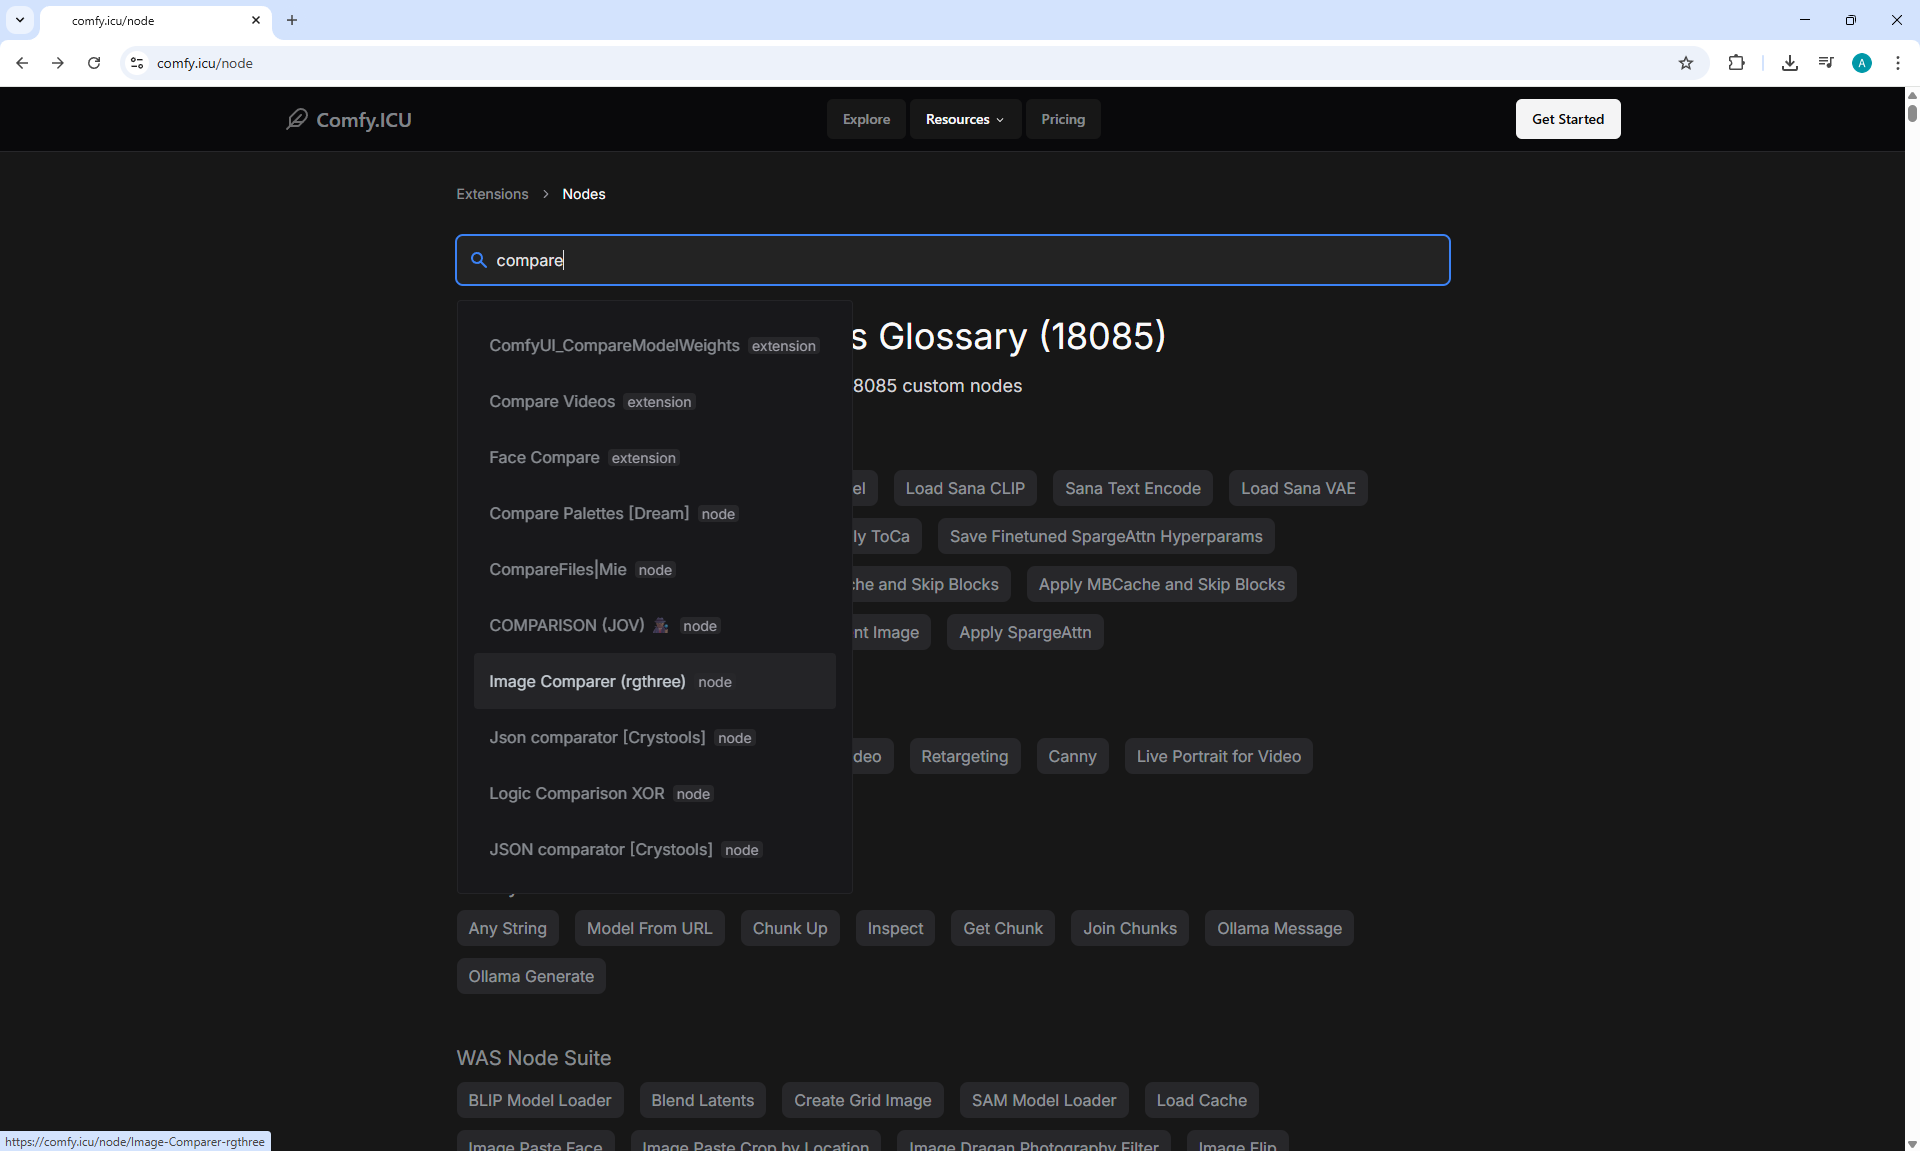1920x1151 pixels.
Task: Follow the Extensions breadcrumb link
Action: tap(492, 194)
